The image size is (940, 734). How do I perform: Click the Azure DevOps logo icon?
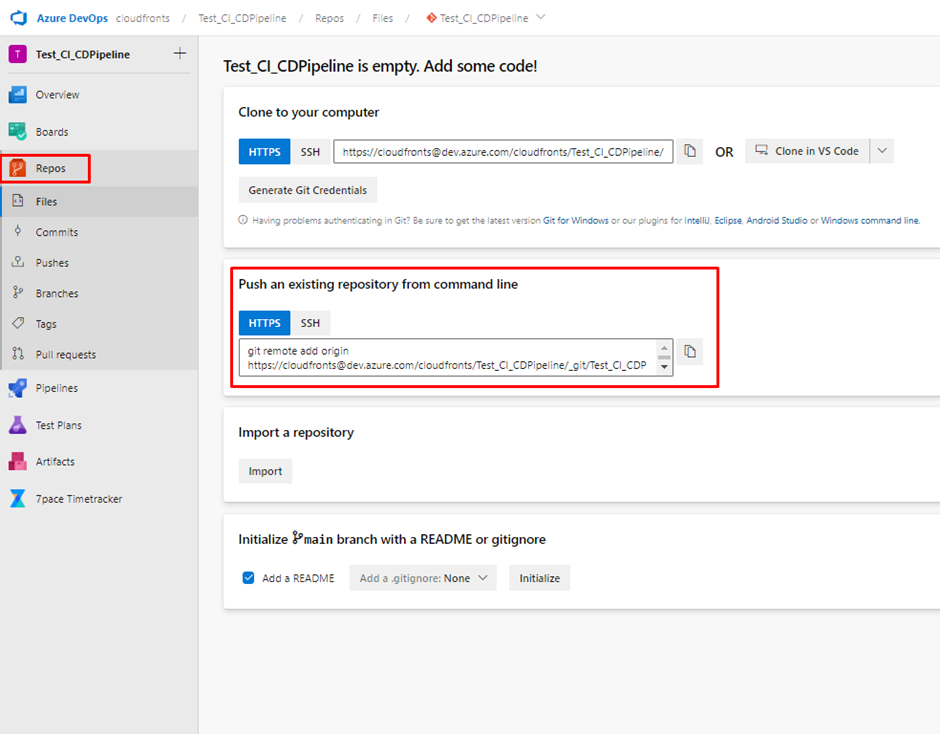click(19, 18)
